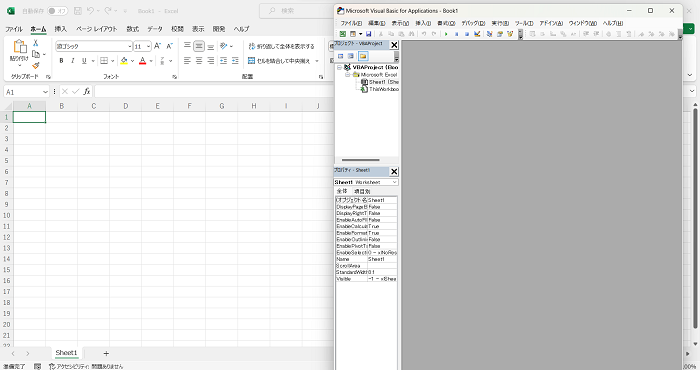This screenshot has height=370, width=700.
Task: Click the Excel search box
Action: (x=297, y=11)
